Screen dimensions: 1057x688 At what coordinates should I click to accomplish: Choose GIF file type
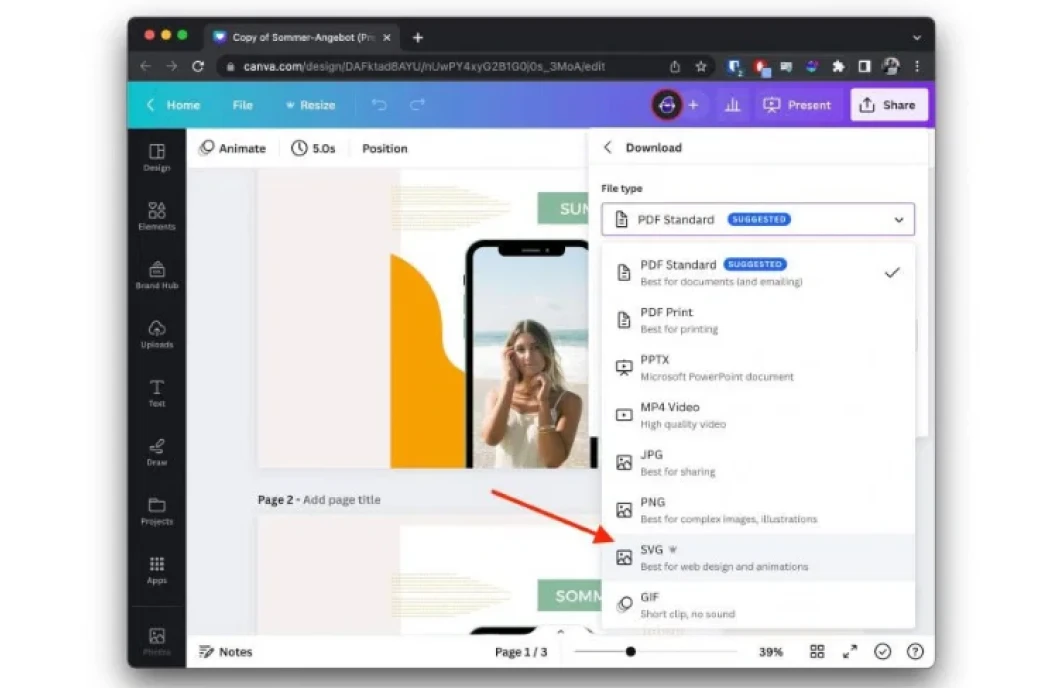point(758,604)
